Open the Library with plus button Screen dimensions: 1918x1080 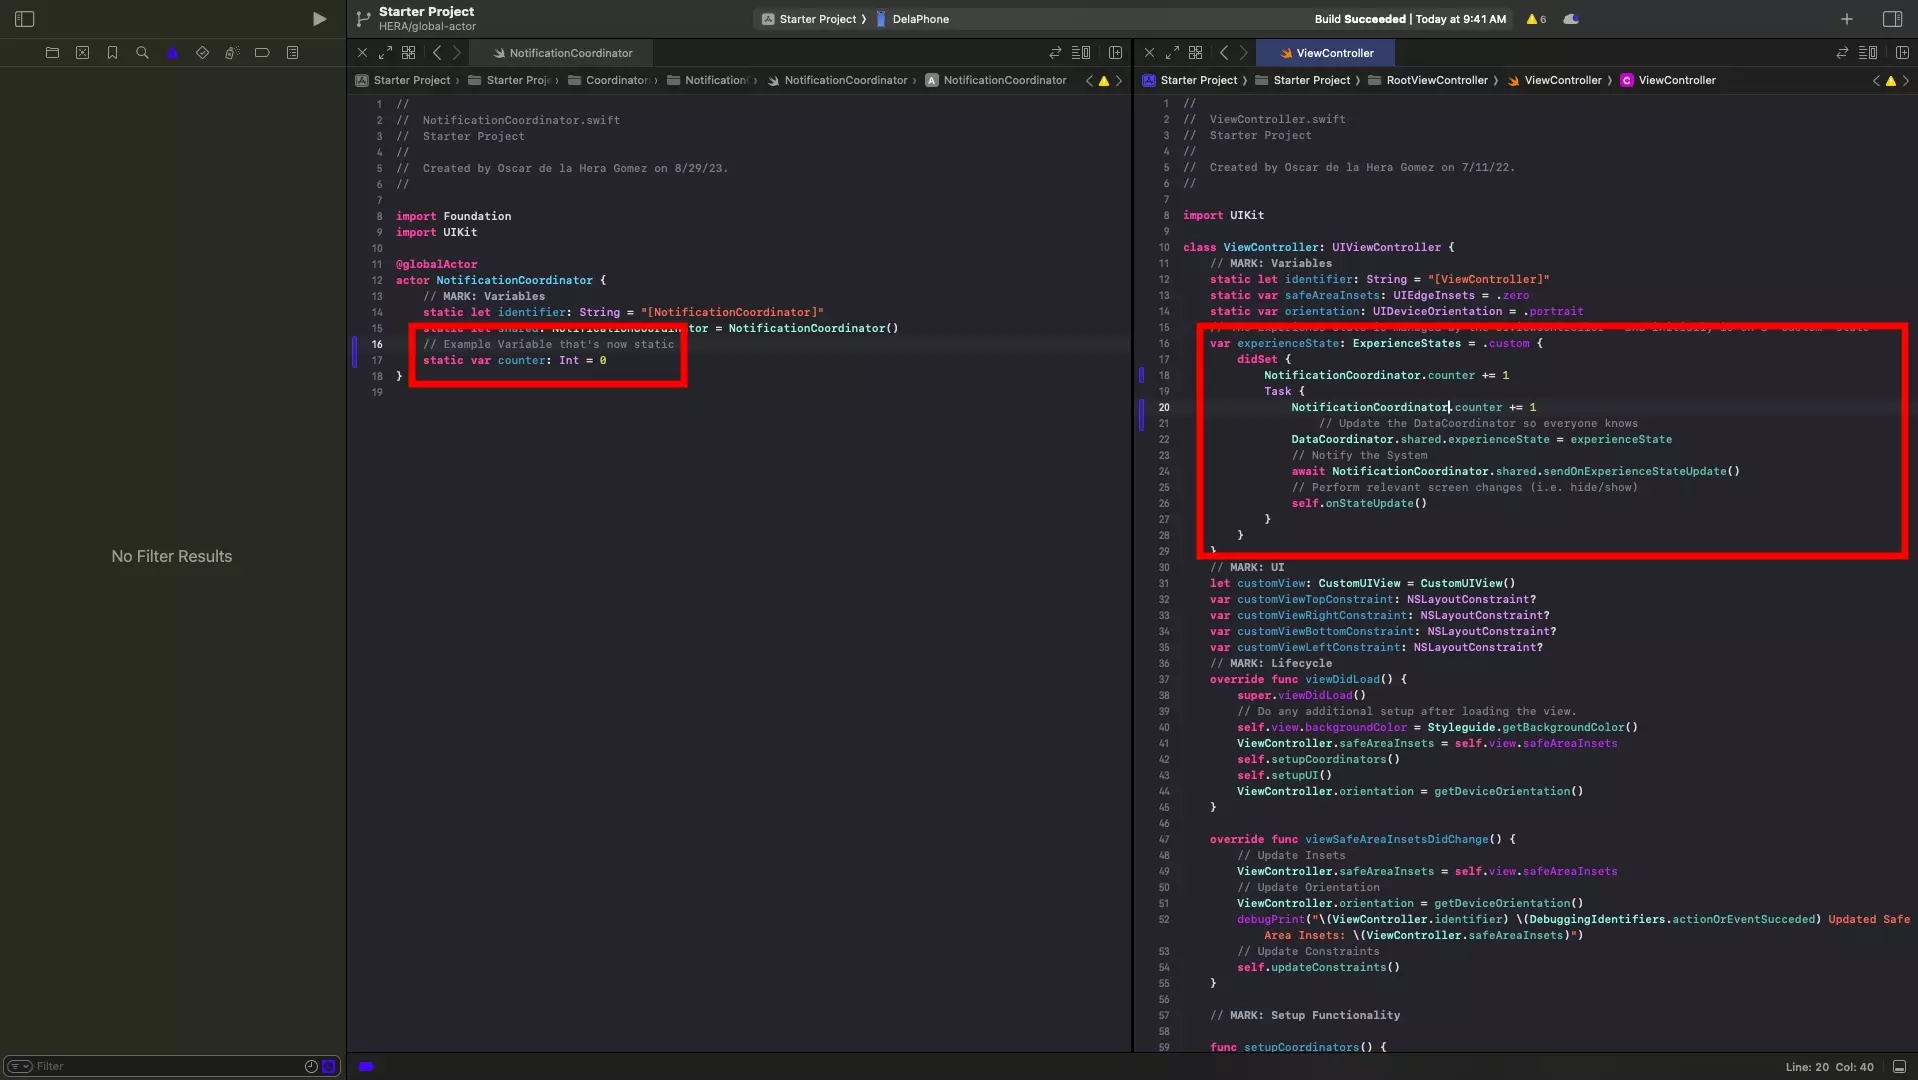(x=1847, y=19)
